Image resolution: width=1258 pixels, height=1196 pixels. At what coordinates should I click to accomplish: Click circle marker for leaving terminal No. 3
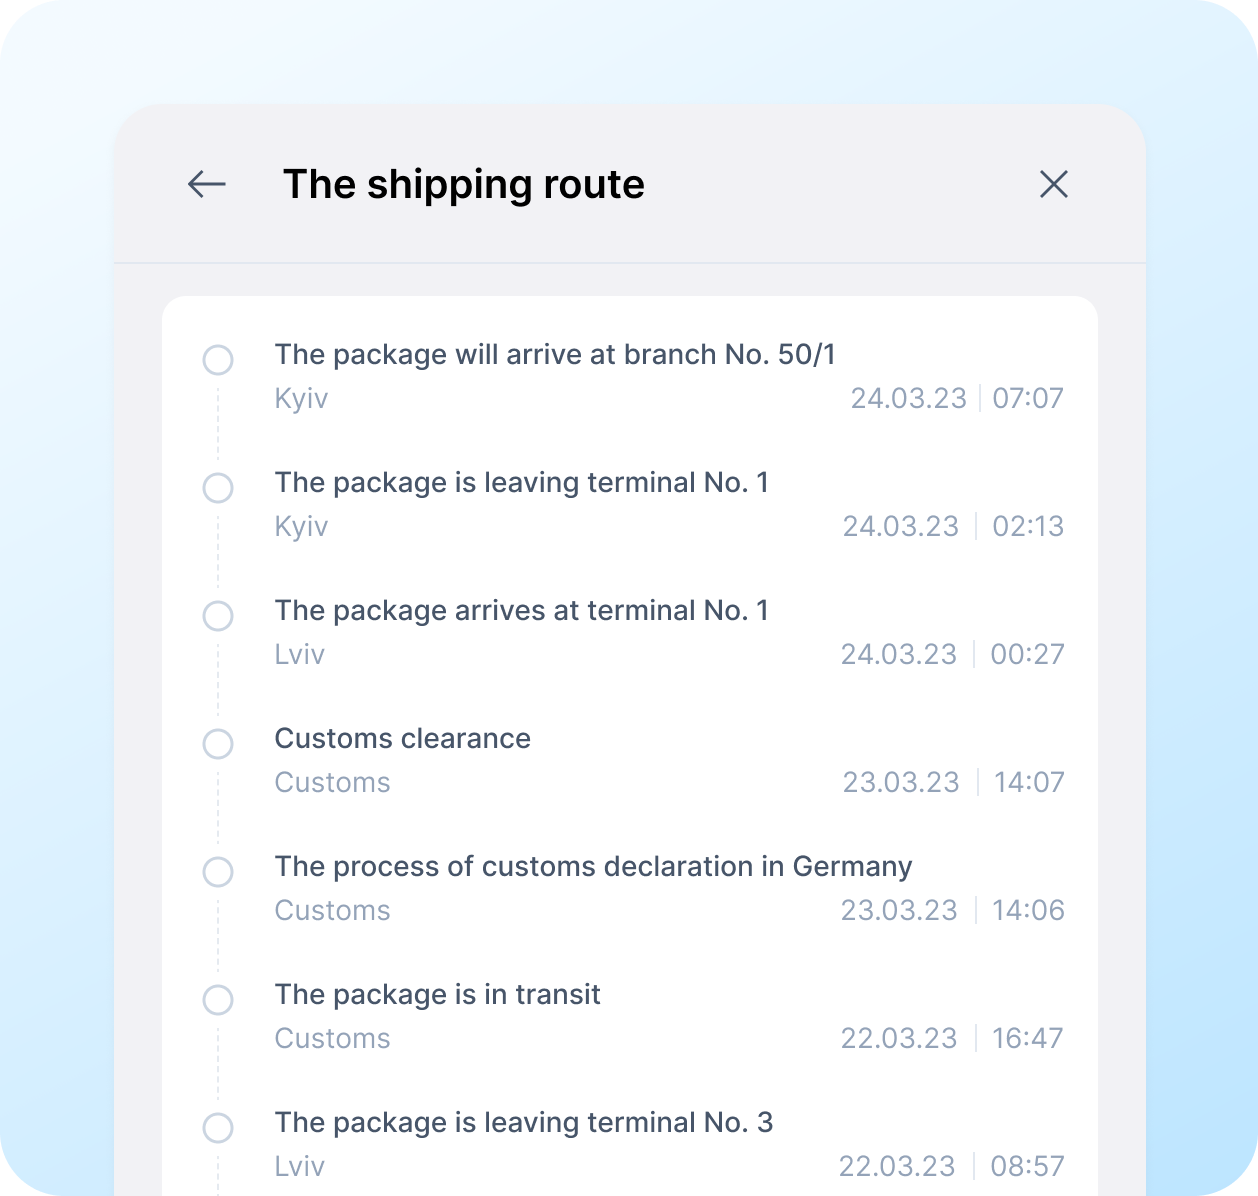click(x=218, y=1128)
